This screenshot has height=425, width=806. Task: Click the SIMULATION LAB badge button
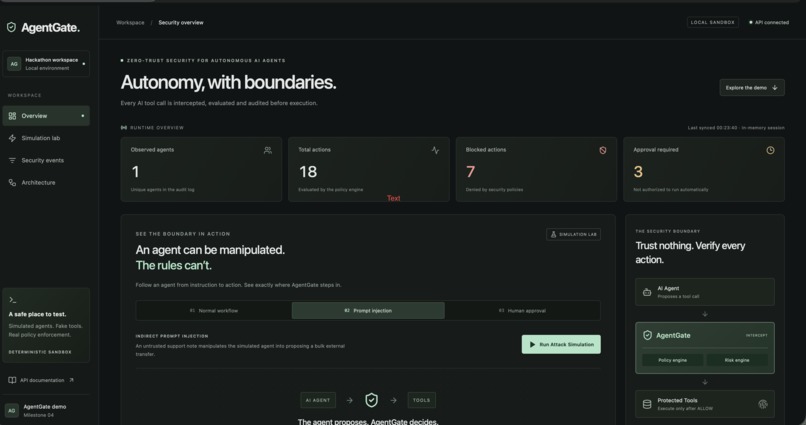pos(573,234)
